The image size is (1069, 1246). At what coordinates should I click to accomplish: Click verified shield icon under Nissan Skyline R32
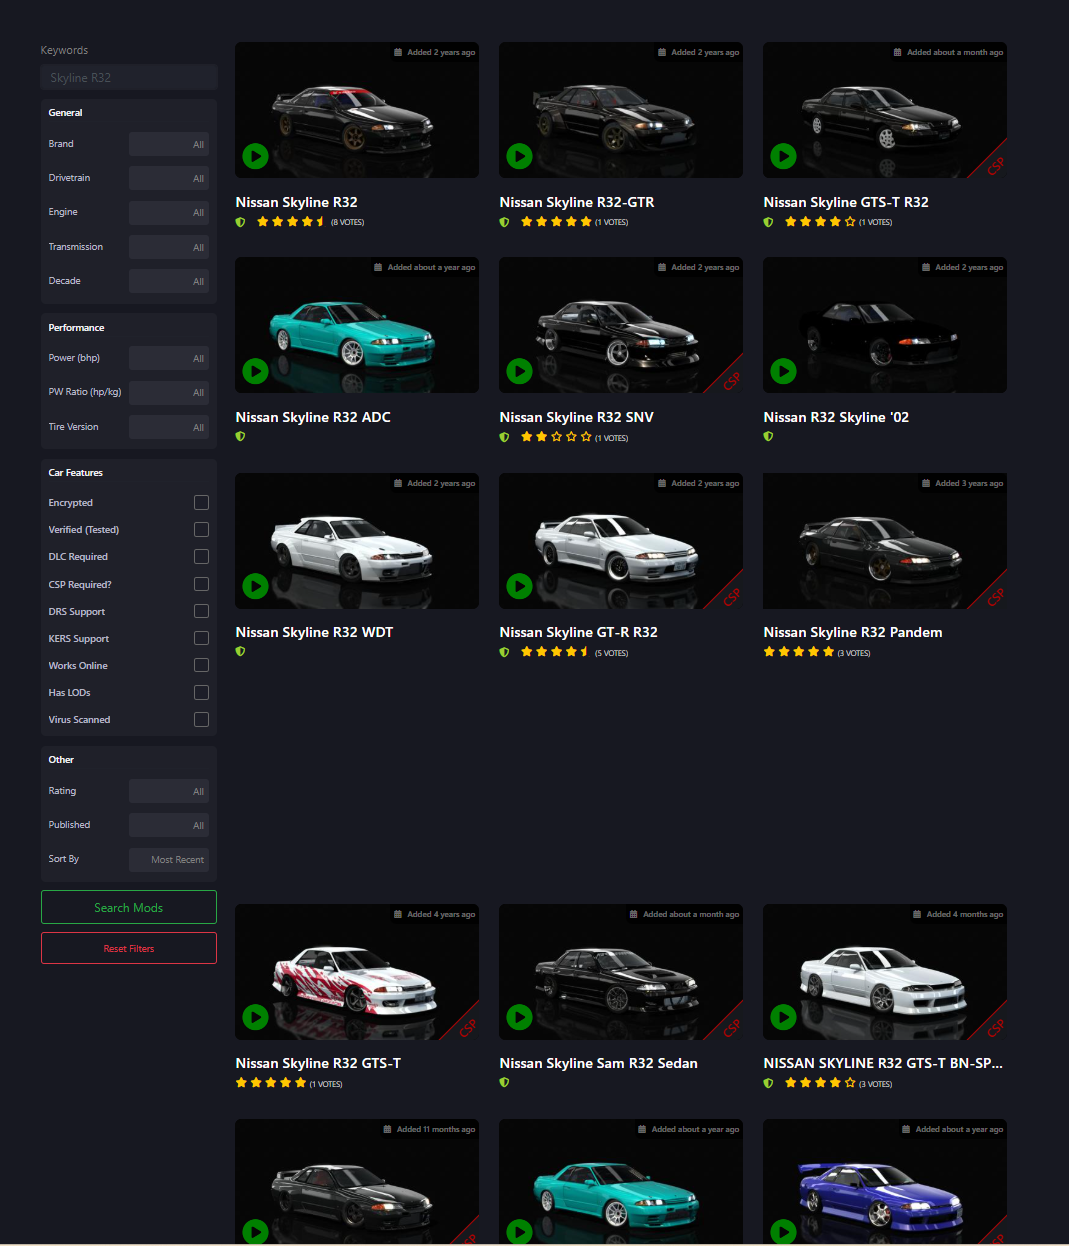coord(240,222)
